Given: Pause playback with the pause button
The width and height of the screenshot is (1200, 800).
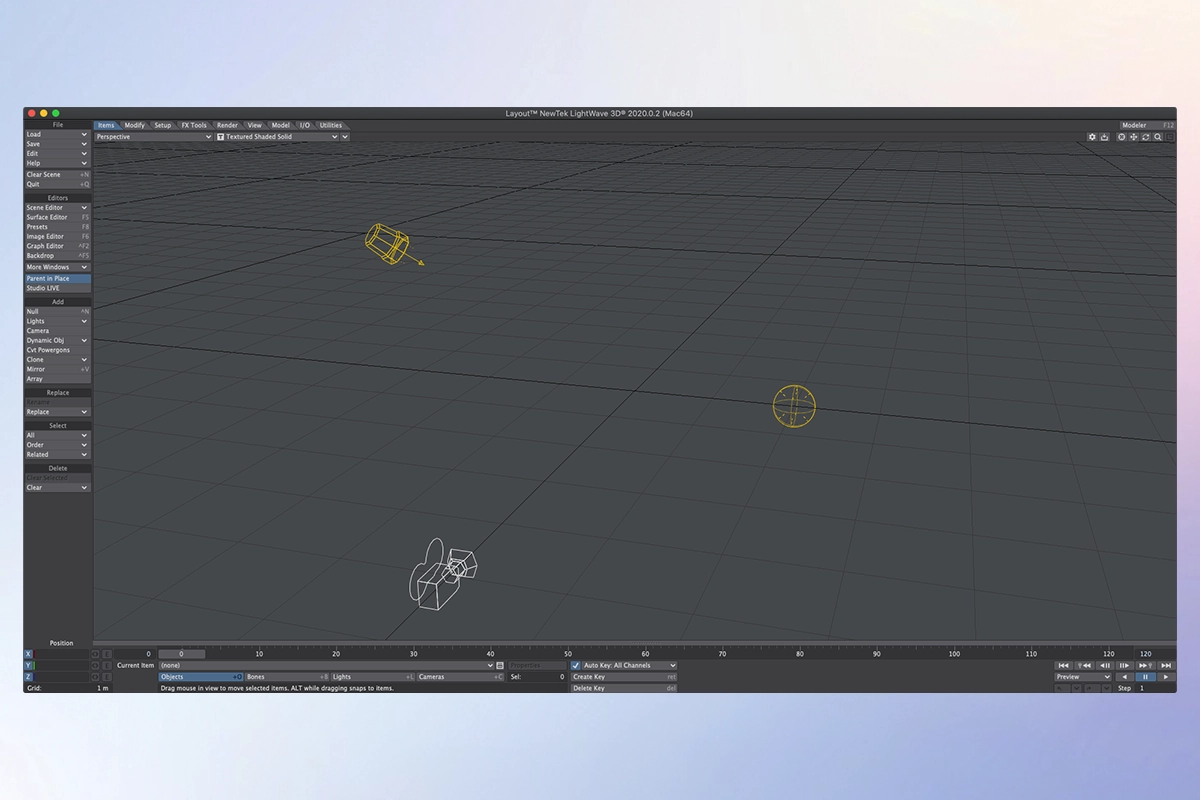Looking at the screenshot, I should (x=1146, y=677).
